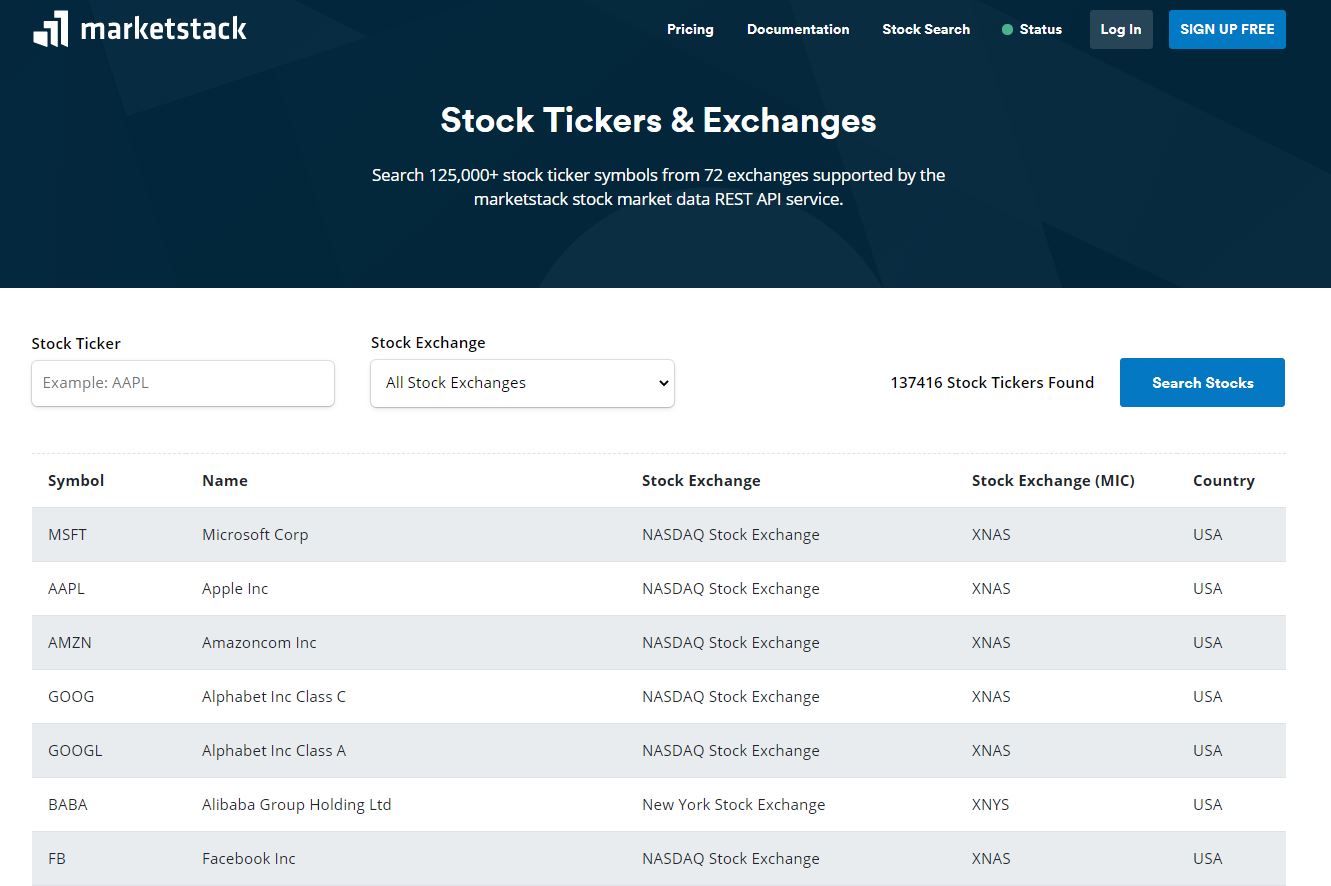Expand the All Stock Exchanges selector

pos(522,383)
